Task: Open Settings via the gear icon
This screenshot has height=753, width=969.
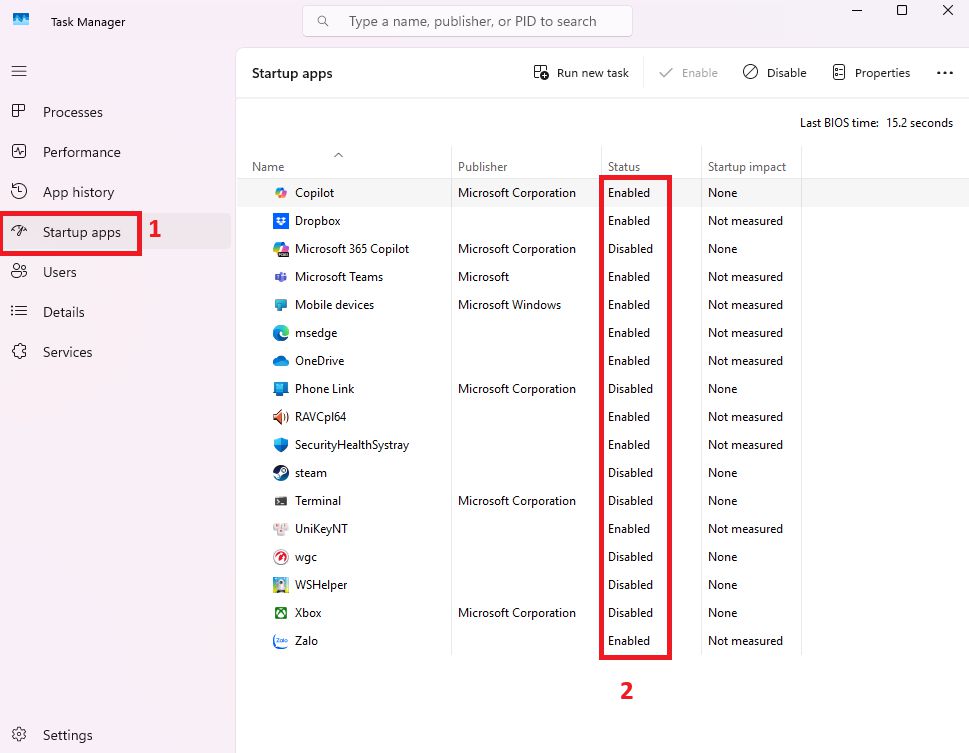Action: [19, 734]
